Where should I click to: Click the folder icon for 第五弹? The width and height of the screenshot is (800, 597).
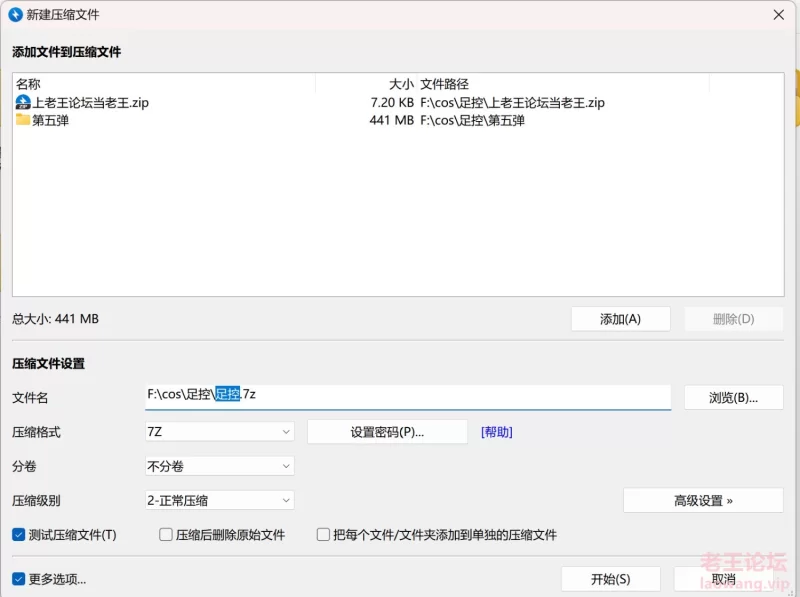(22, 120)
